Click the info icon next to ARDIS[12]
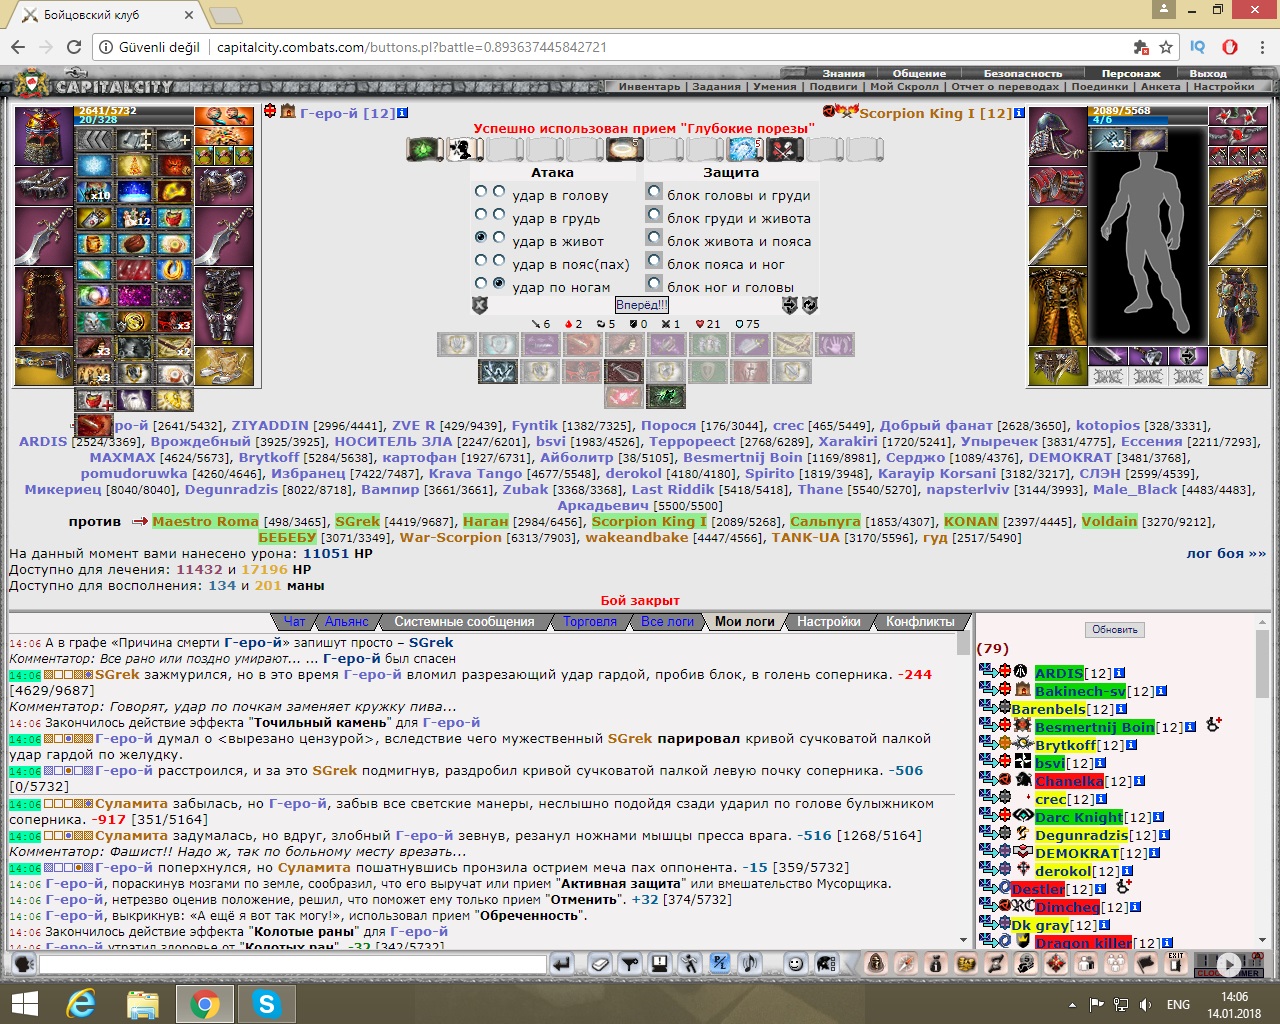The image size is (1280, 1024). click(x=1119, y=673)
